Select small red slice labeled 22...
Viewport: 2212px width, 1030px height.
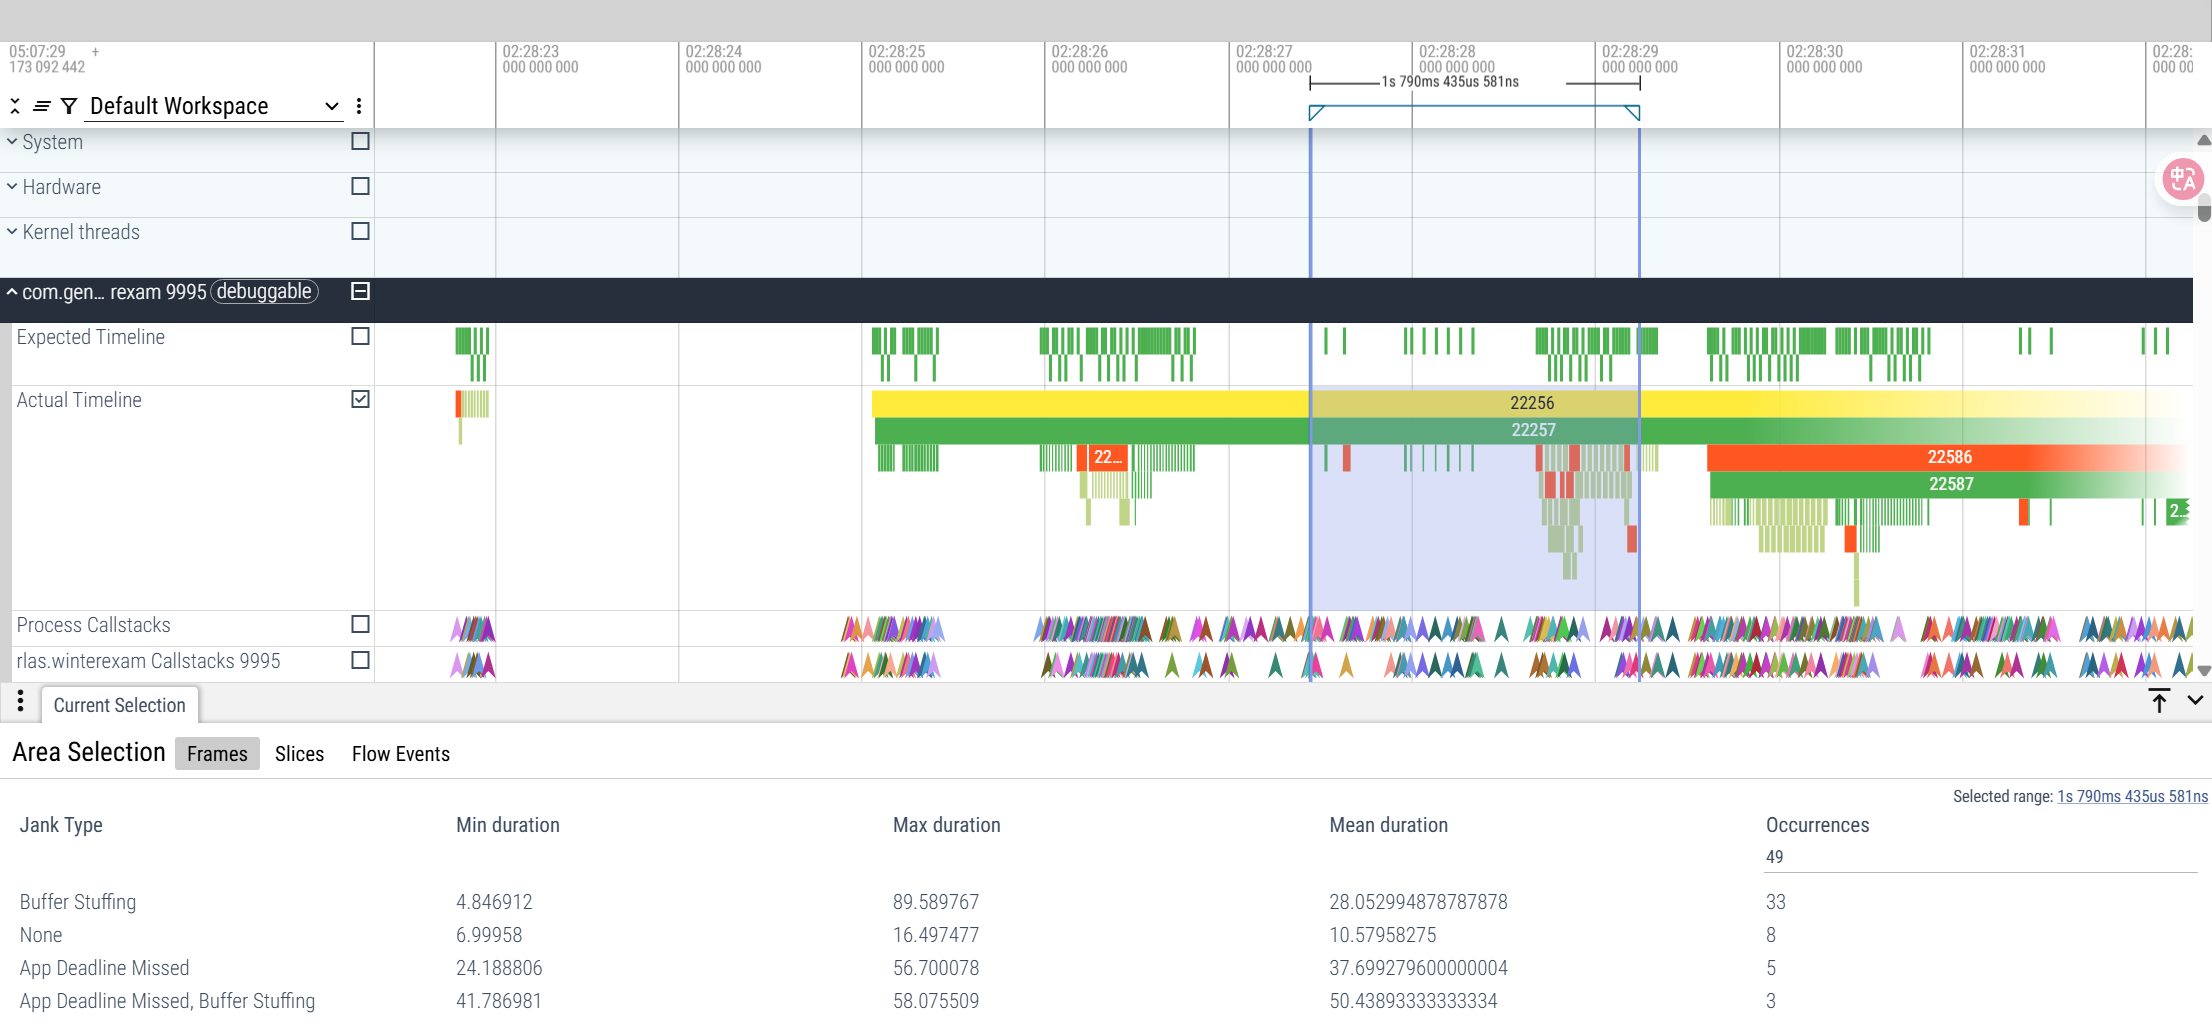coord(1107,457)
